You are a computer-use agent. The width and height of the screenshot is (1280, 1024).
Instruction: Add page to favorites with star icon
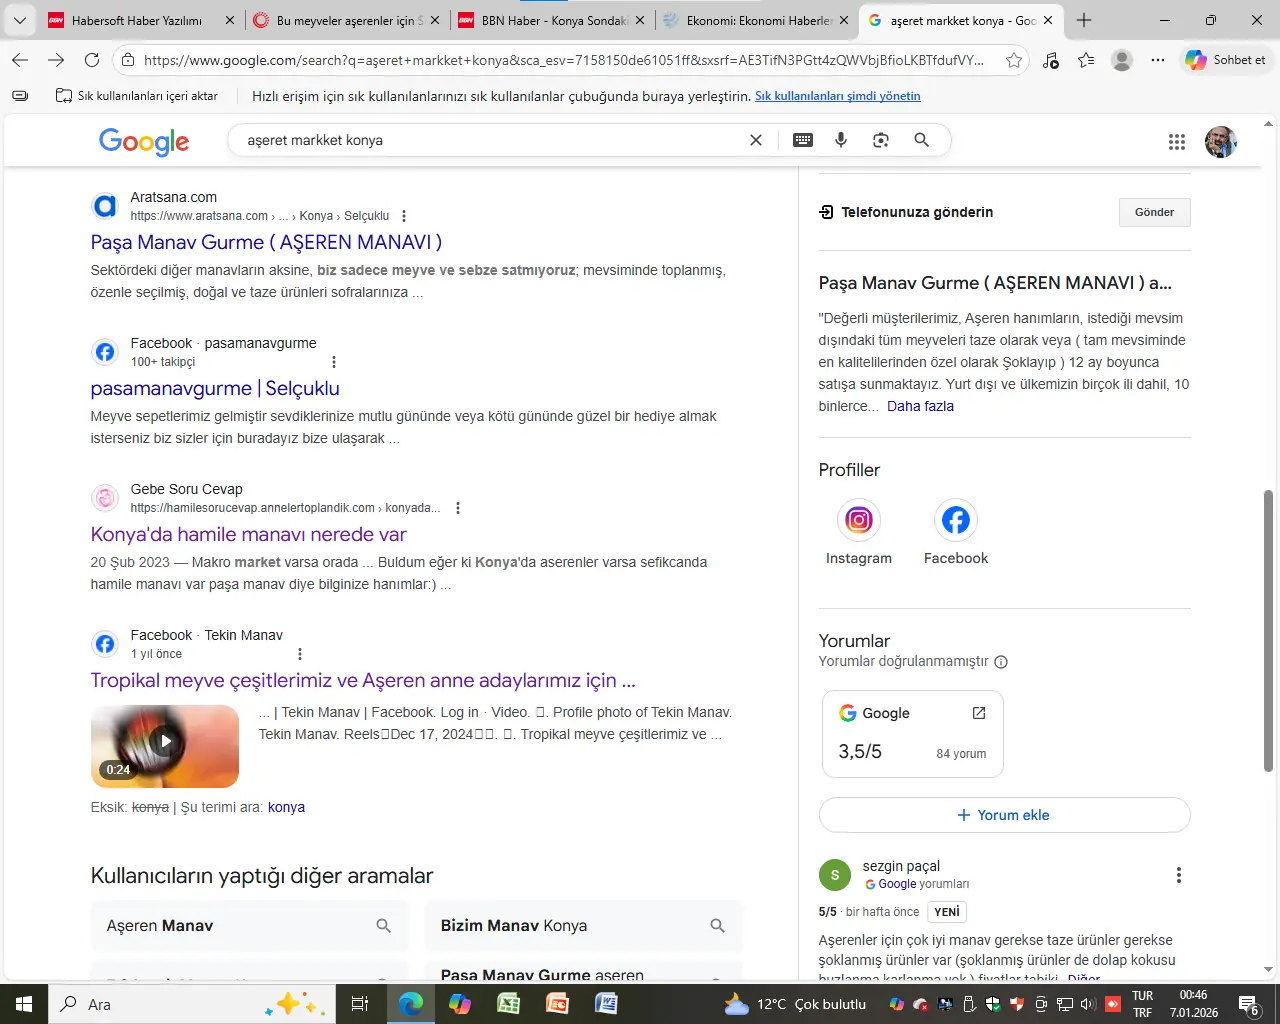(x=1014, y=60)
